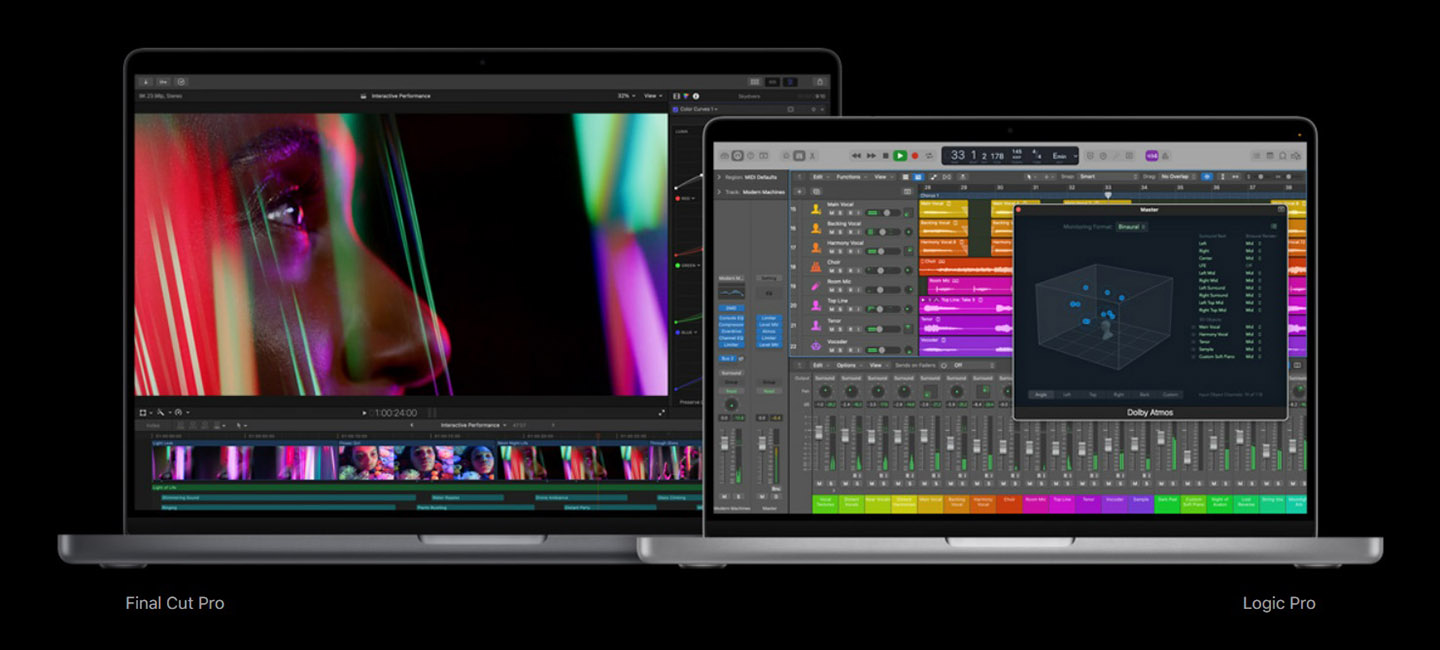Image resolution: width=1440 pixels, height=650 pixels.
Task: Click the Dark Pad channel strip label
Action: click(1166, 503)
